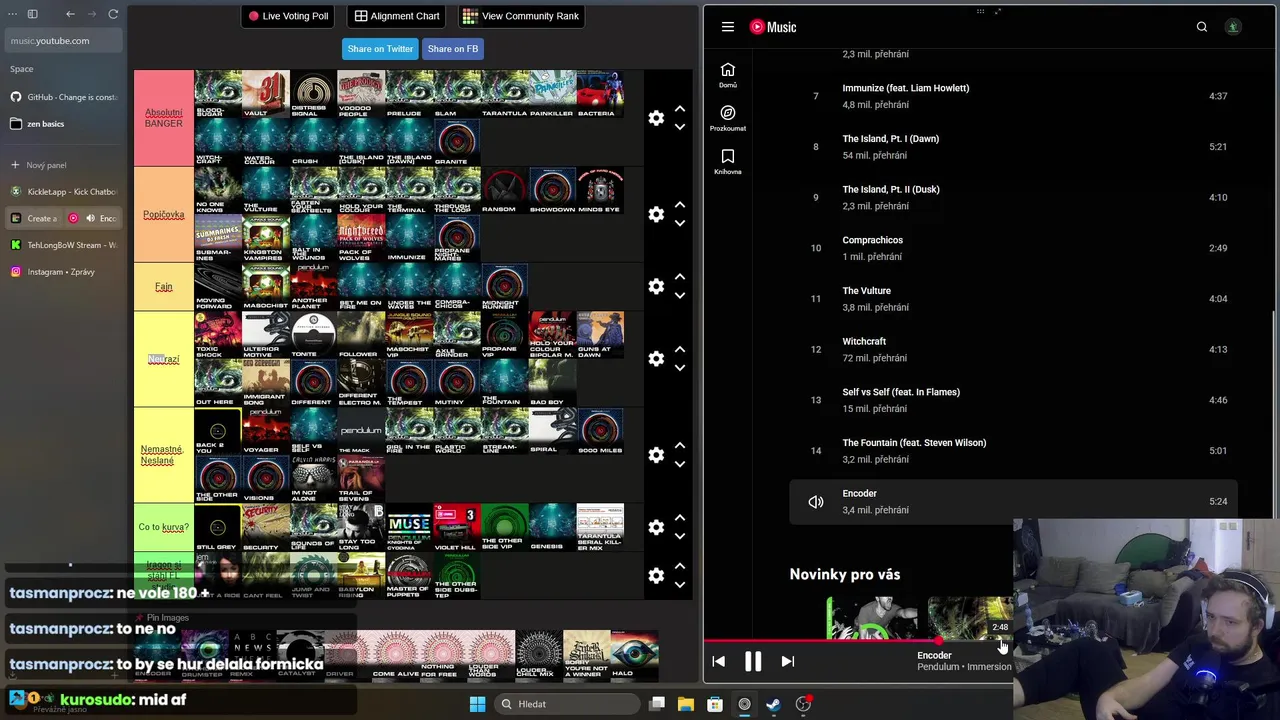The width and height of the screenshot is (1280, 720).
Task: Move Absolutní BANGER tier down
Action: (680, 127)
